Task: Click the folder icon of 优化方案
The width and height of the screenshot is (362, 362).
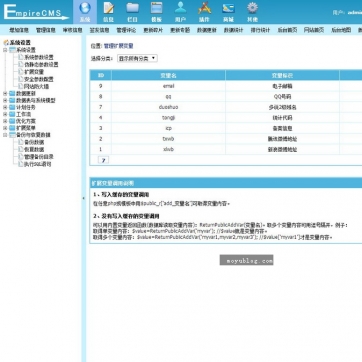Action: coord(12,121)
